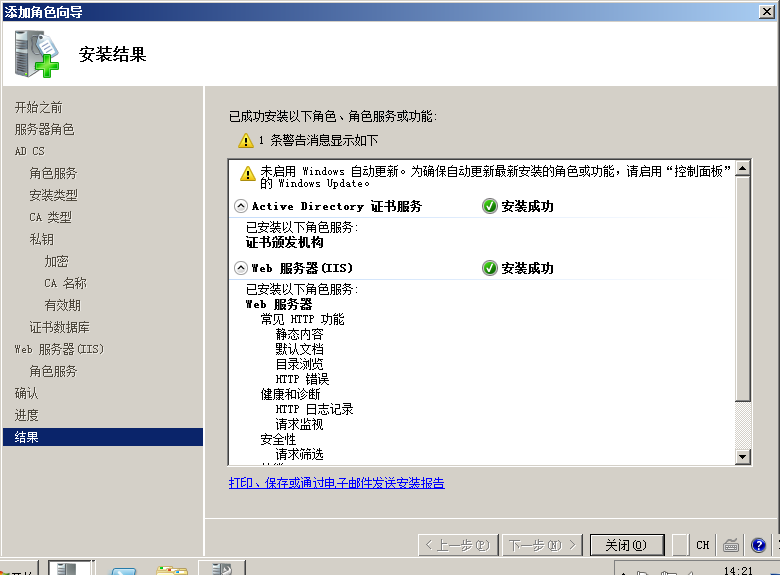
Task: Select 有效期 step in sidebar
Action: 62,305
